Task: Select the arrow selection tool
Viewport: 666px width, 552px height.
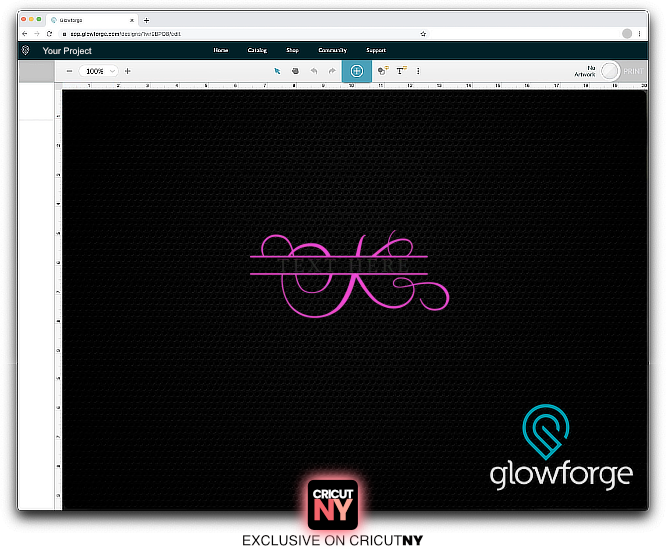Action: pos(278,71)
